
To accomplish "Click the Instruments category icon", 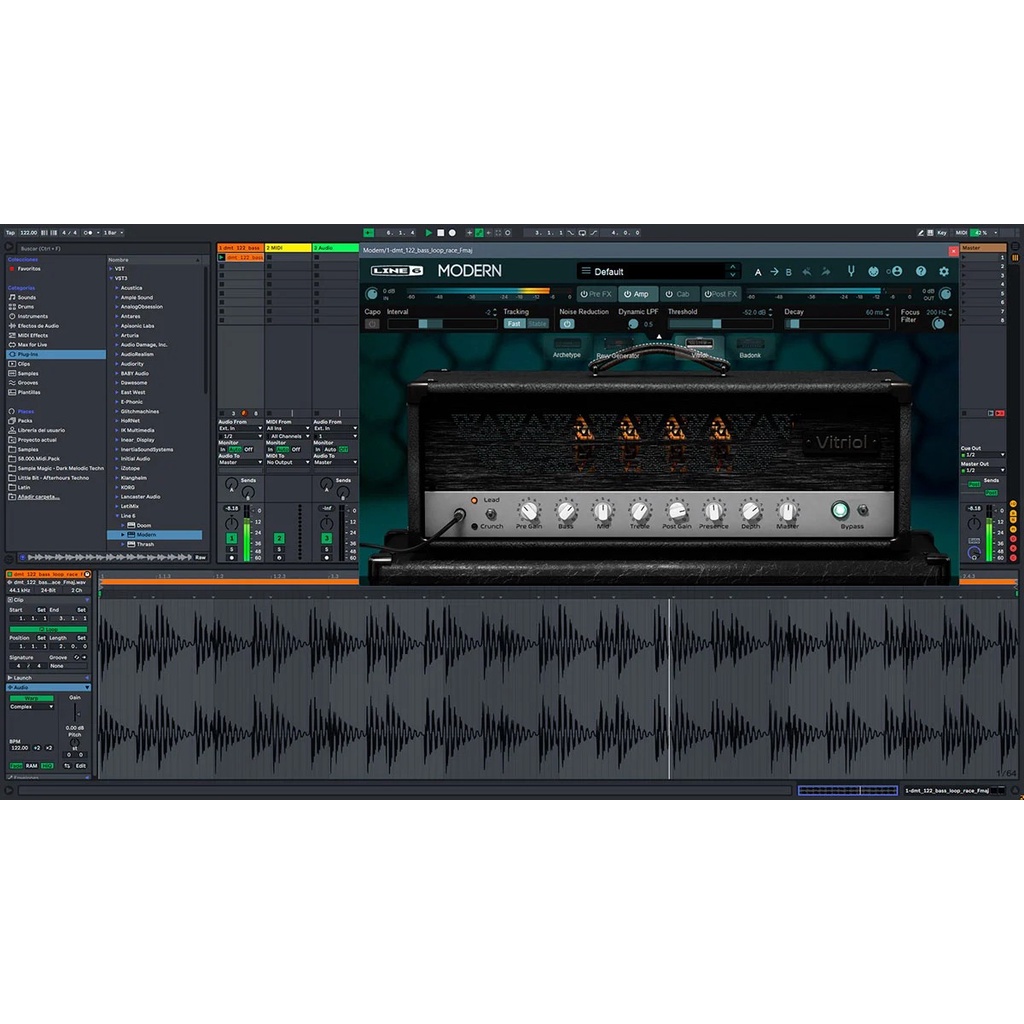I will tap(13, 316).
